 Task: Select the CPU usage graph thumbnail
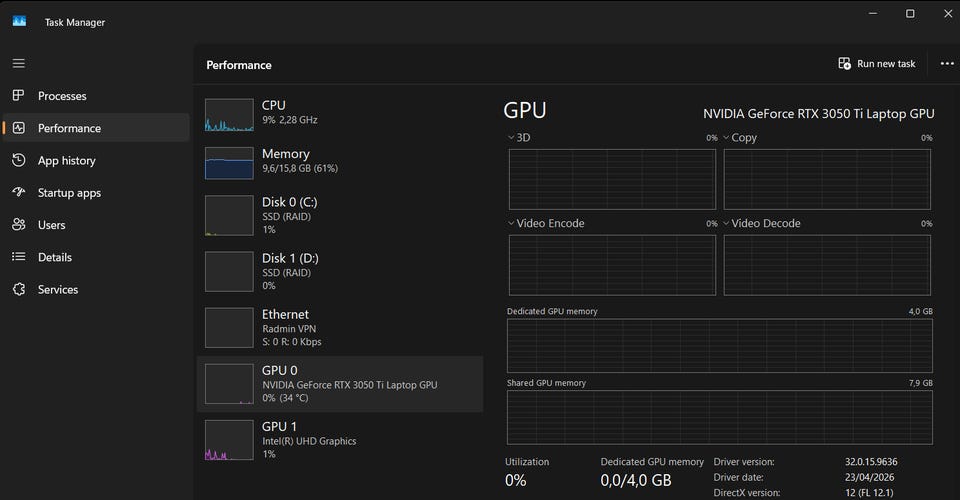pyautogui.click(x=229, y=115)
